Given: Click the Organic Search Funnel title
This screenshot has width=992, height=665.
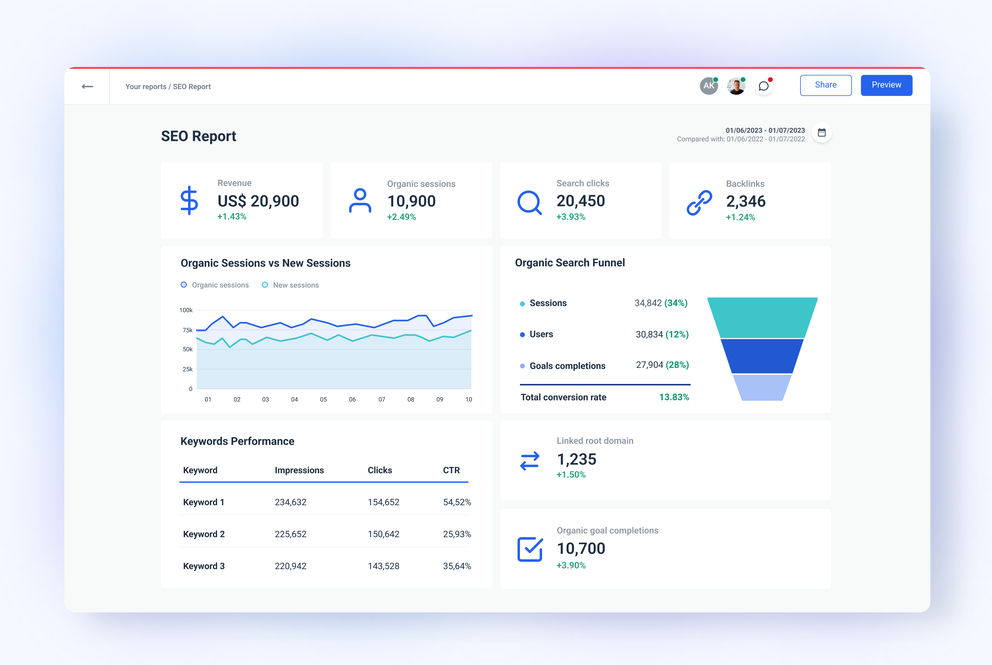Looking at the screenshot, I should click(569, 263).
